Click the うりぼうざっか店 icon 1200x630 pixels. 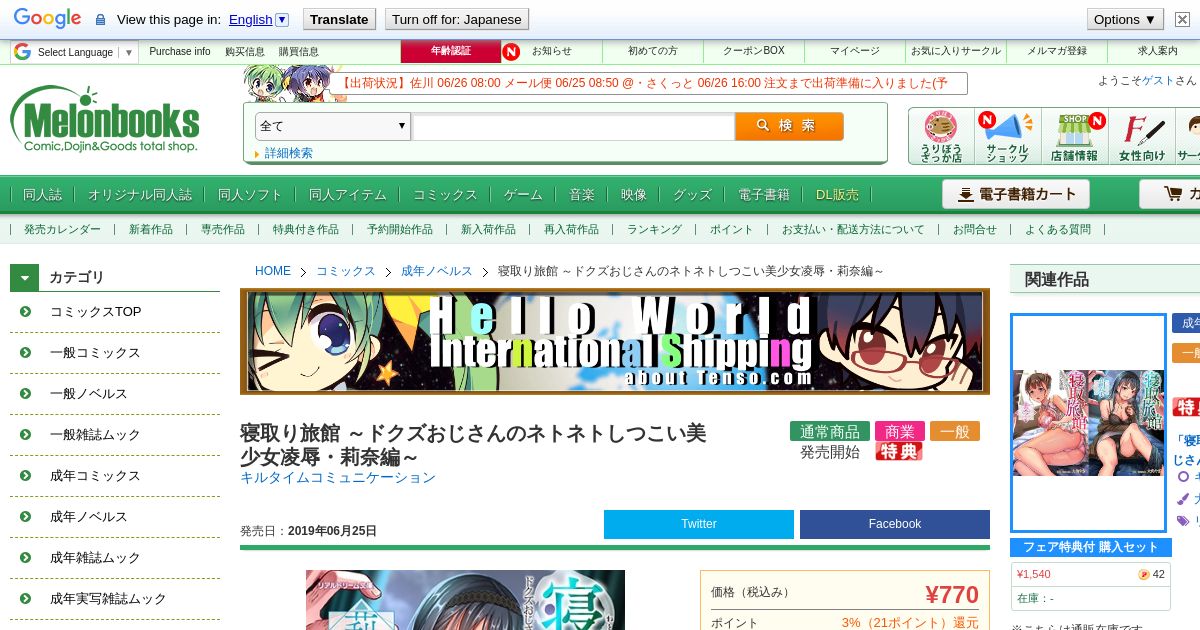pos(941,136)
